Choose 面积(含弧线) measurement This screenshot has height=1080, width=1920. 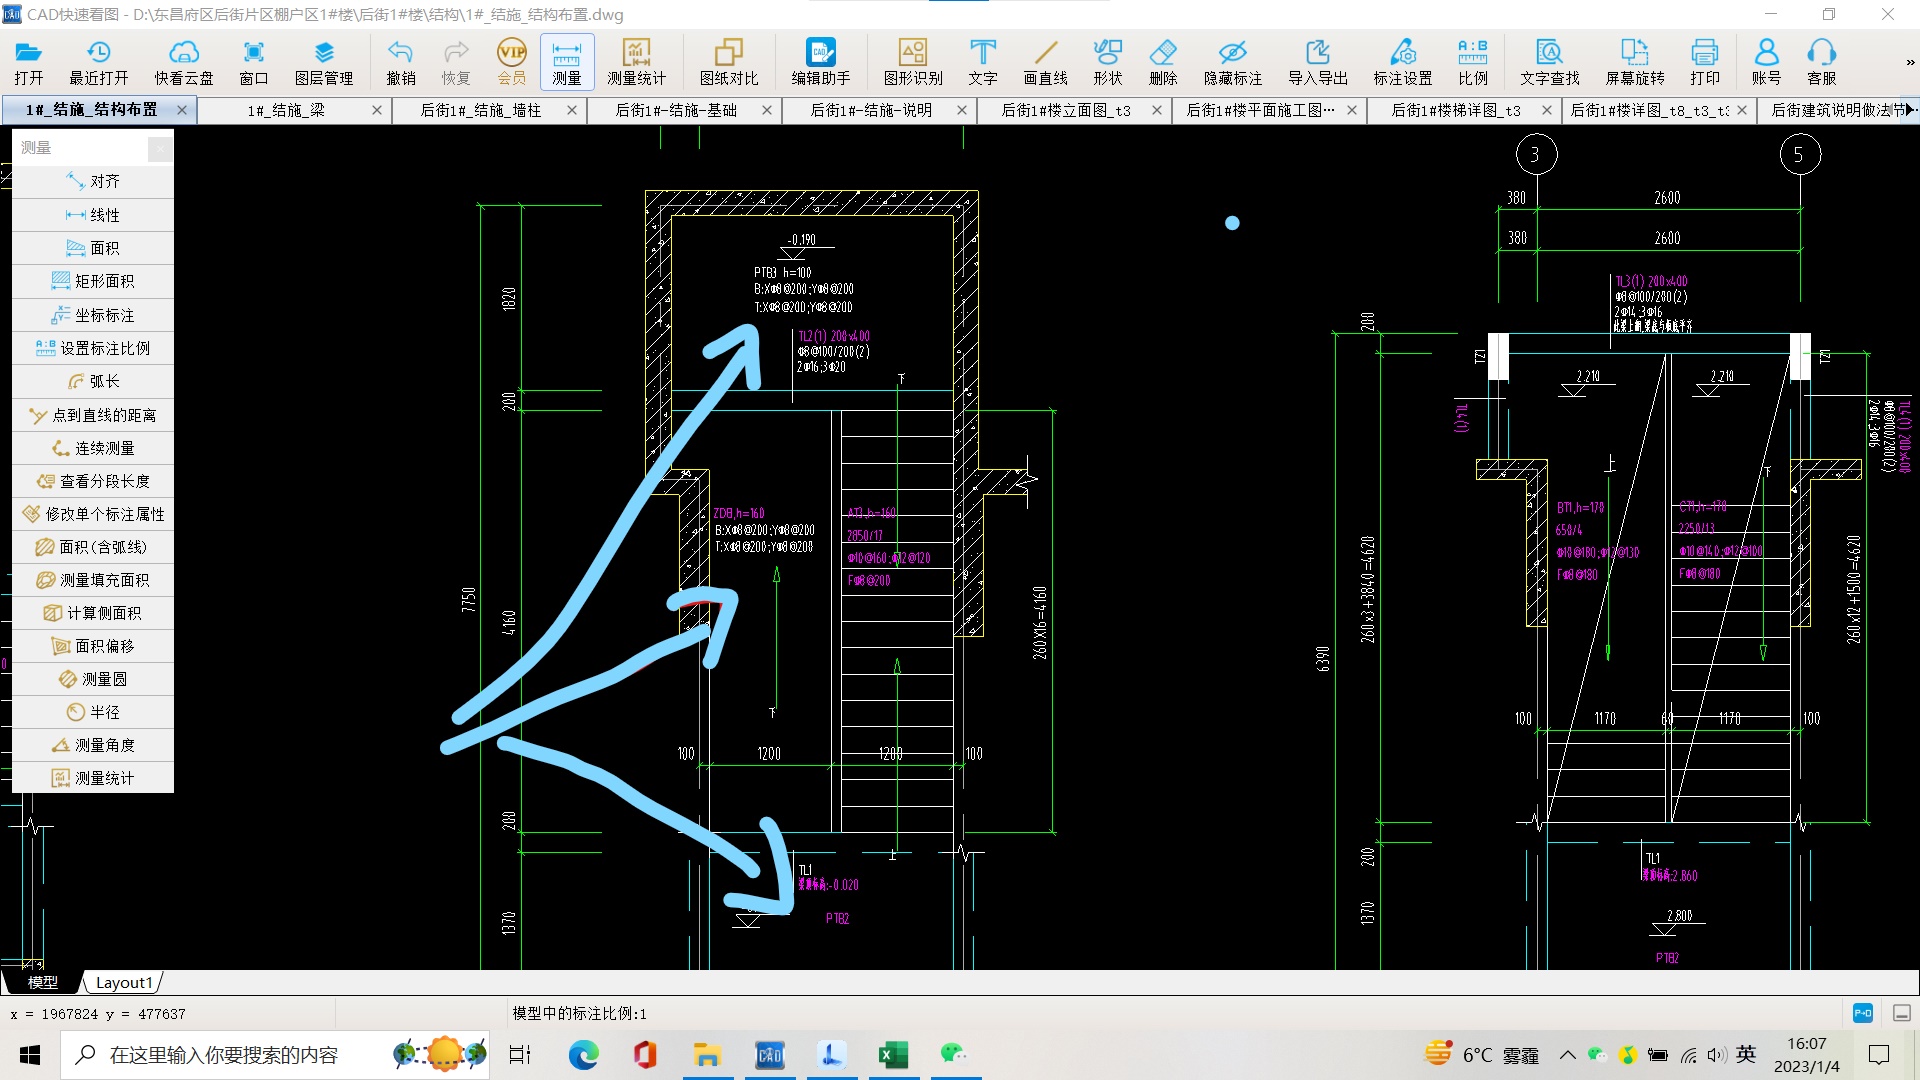(93, 547)
